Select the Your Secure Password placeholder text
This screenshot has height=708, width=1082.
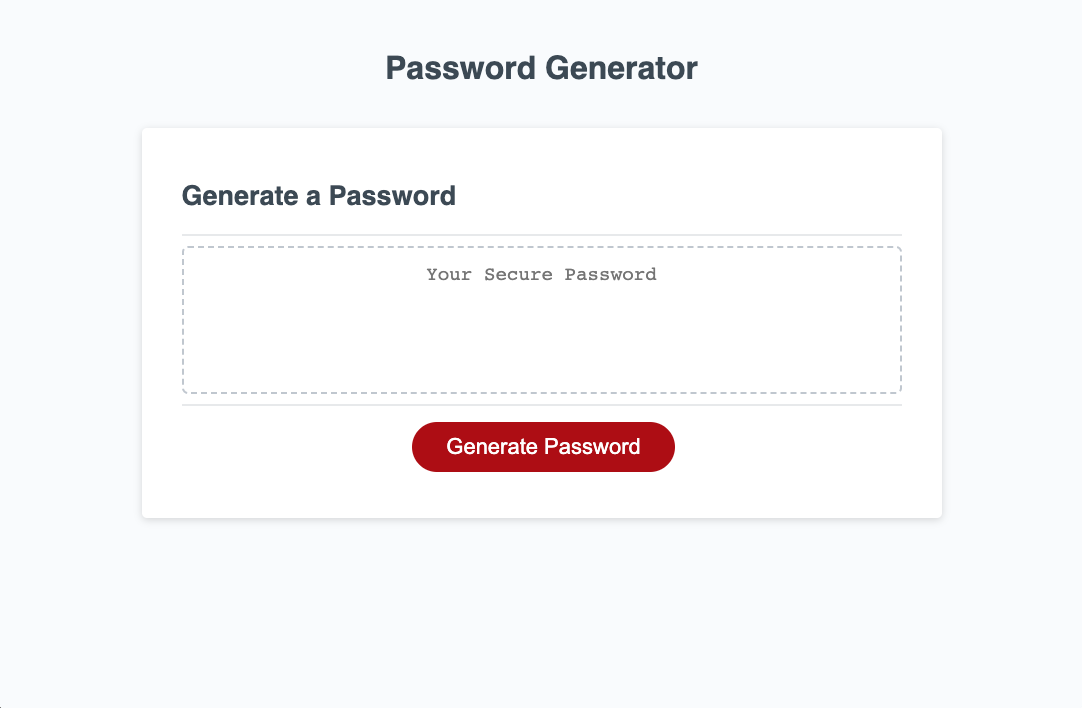(542, 275)
